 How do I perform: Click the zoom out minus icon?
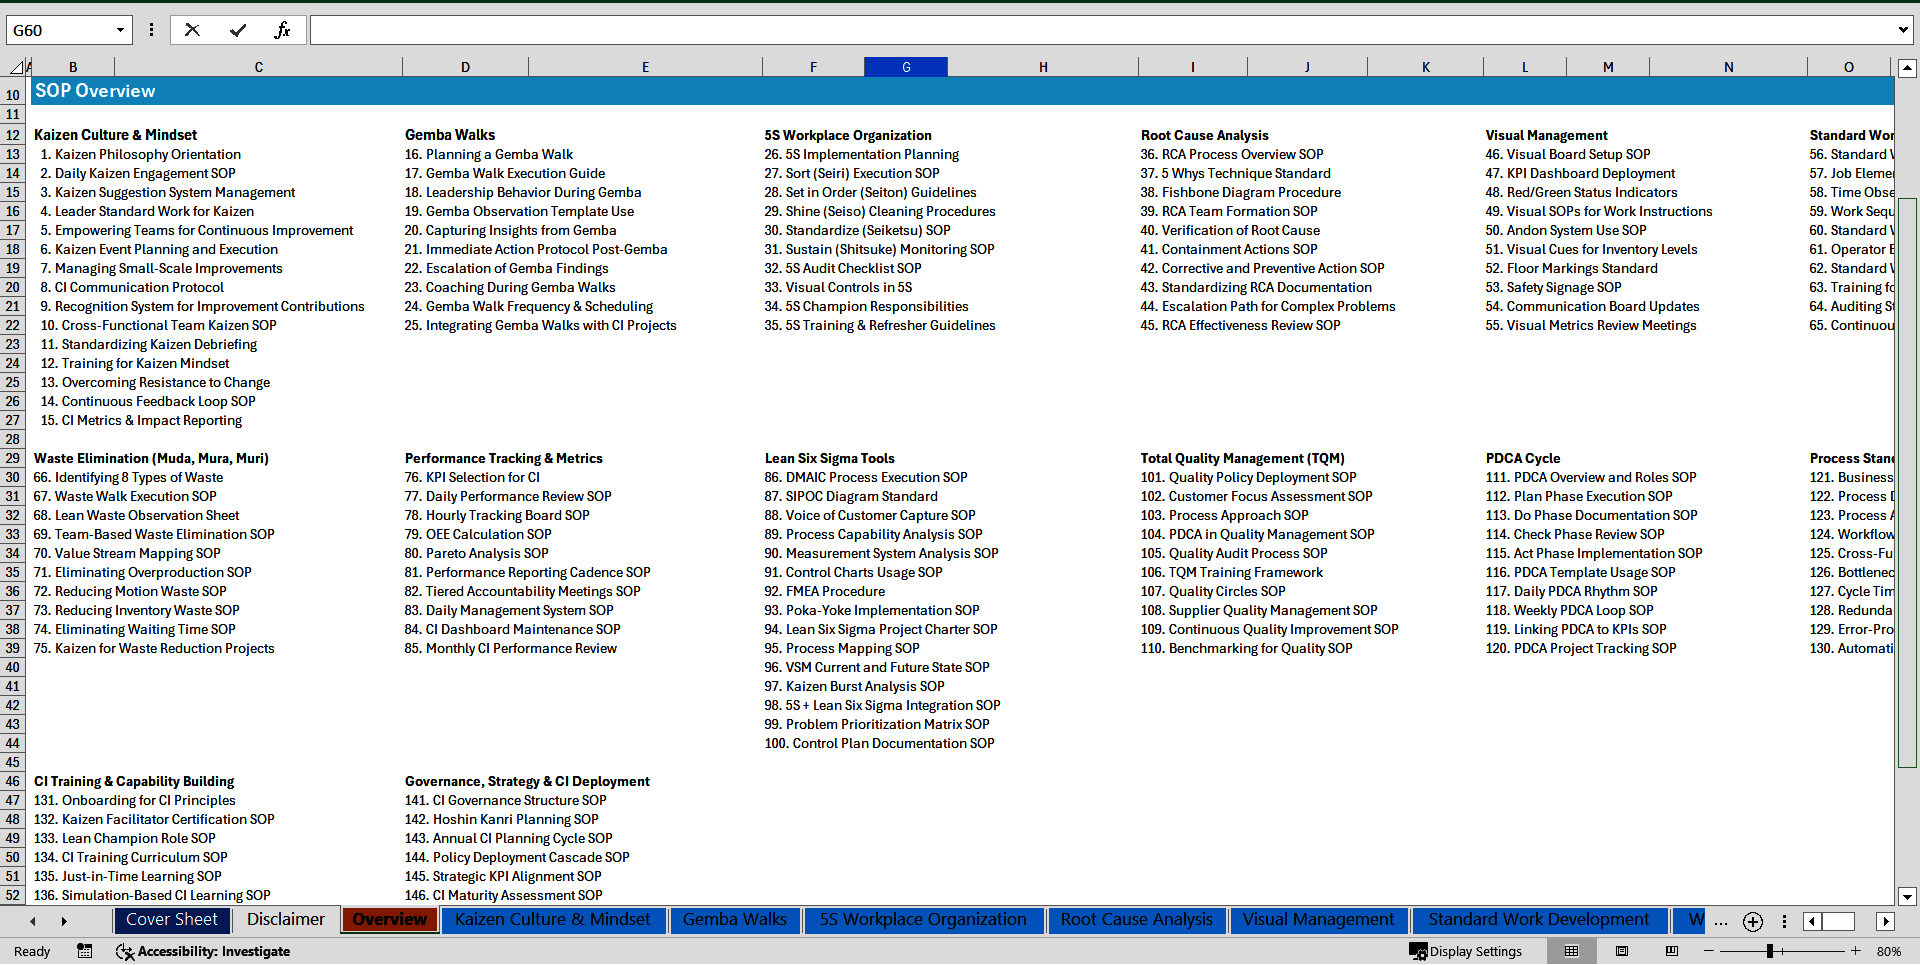[1709, 951]
